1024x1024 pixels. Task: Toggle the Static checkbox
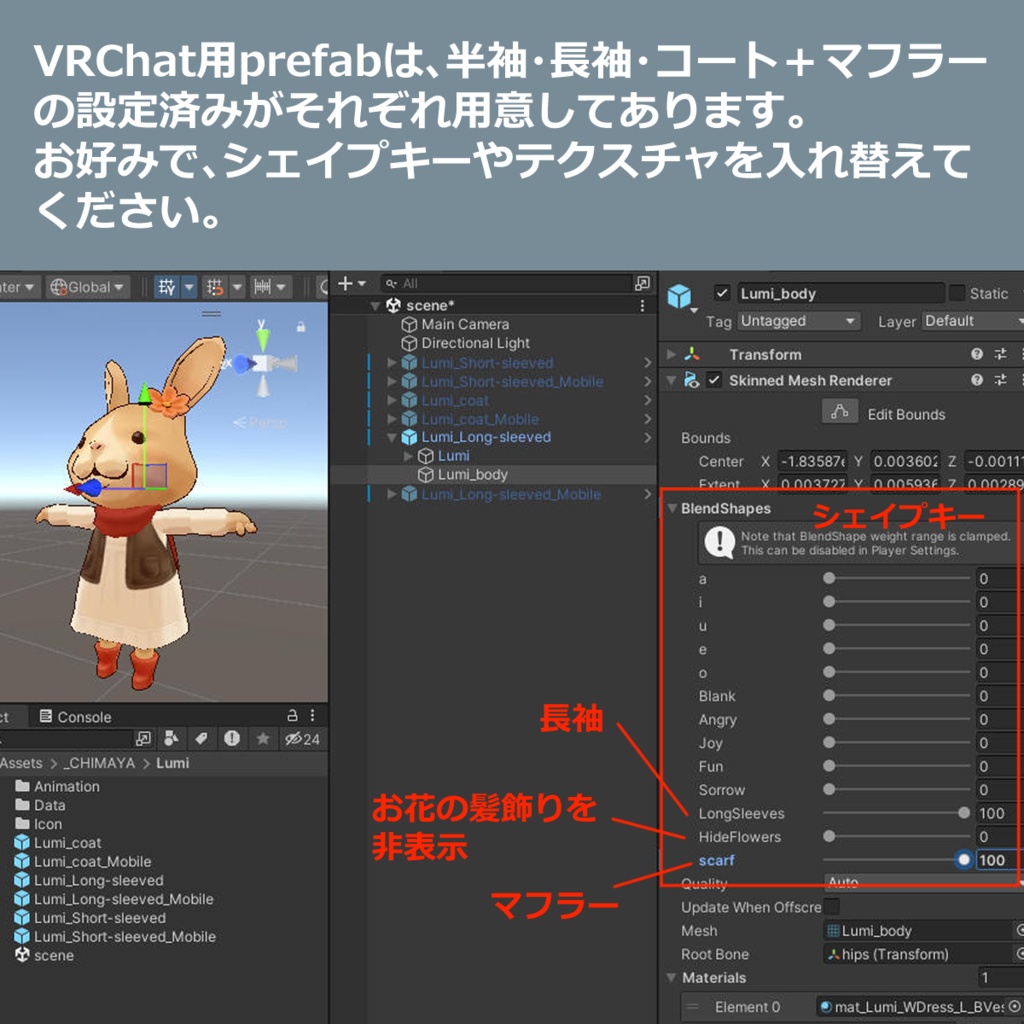tap(957, 293)
